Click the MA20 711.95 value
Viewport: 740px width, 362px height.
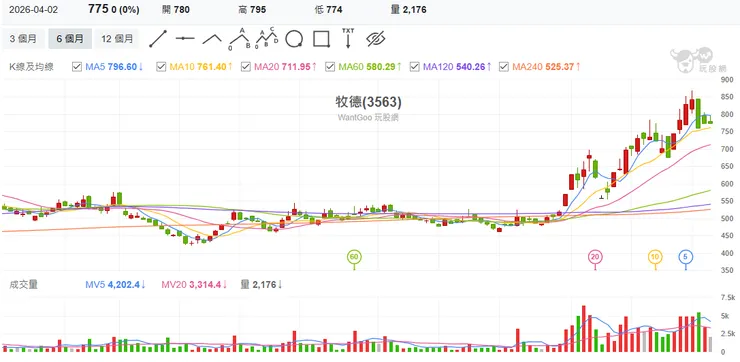point(285,67)
